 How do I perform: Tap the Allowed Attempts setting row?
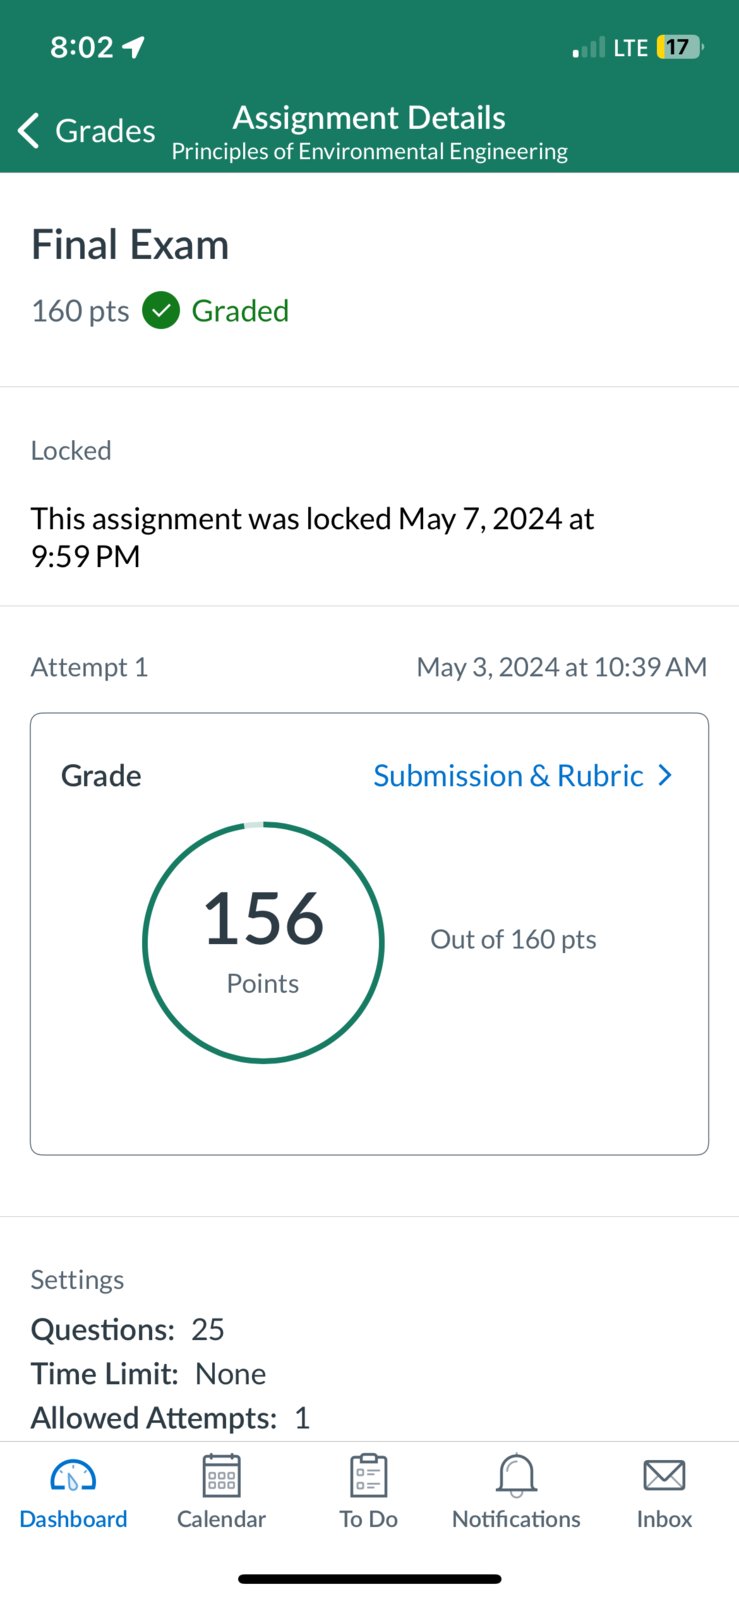pyautogui.click(x=170, y=1417)
